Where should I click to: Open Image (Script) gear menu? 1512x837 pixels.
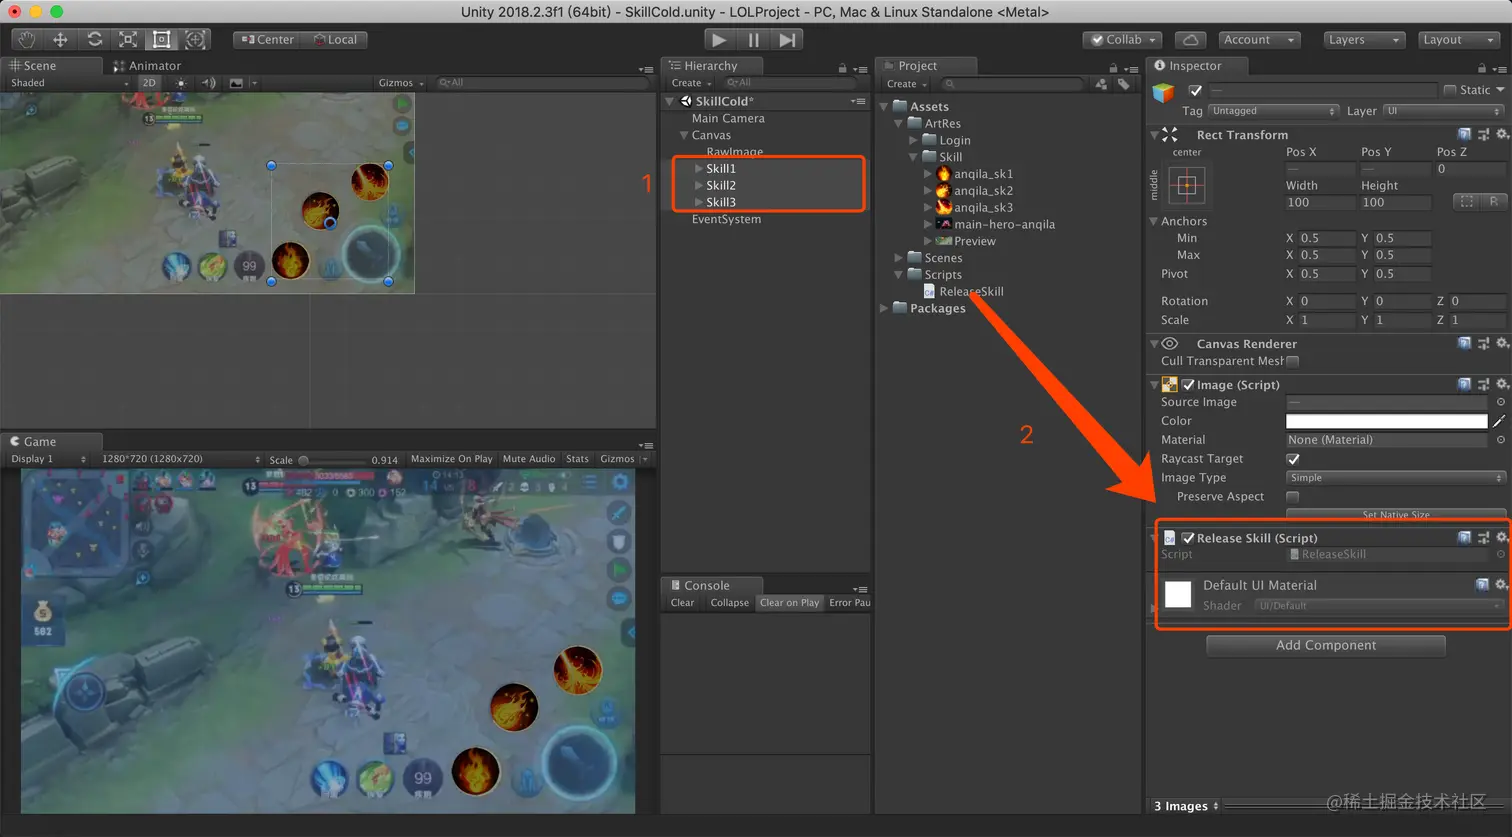(x=1502, y=384)
